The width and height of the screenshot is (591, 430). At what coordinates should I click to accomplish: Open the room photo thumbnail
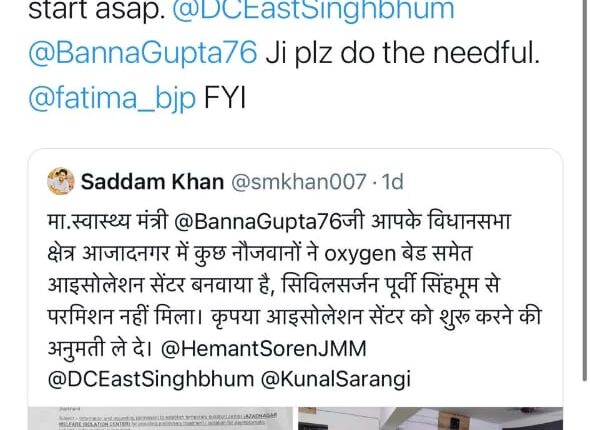(x=430, y=418)
